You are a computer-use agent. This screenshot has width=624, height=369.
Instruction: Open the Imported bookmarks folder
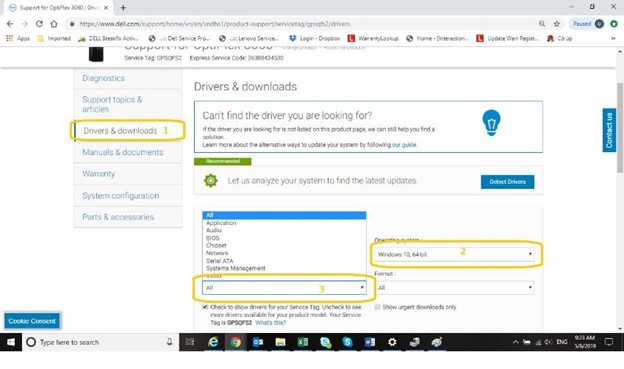click(54, 39)
